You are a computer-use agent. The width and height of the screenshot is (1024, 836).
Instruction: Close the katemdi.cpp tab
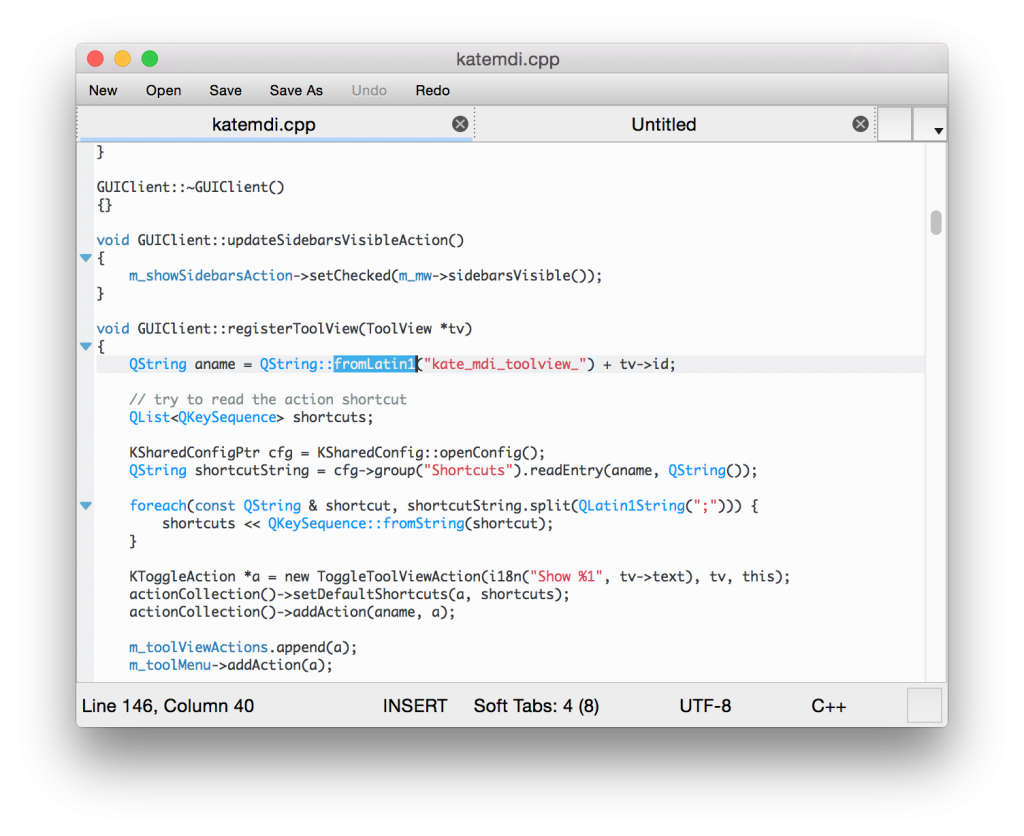coord(460,124)
